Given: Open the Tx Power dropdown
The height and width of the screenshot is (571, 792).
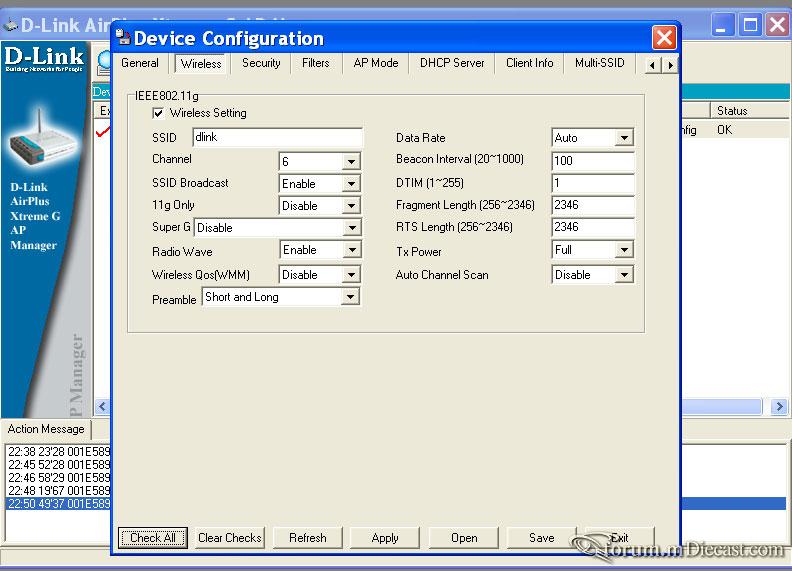Looking at the screenshot, I should tap(624, 250).
